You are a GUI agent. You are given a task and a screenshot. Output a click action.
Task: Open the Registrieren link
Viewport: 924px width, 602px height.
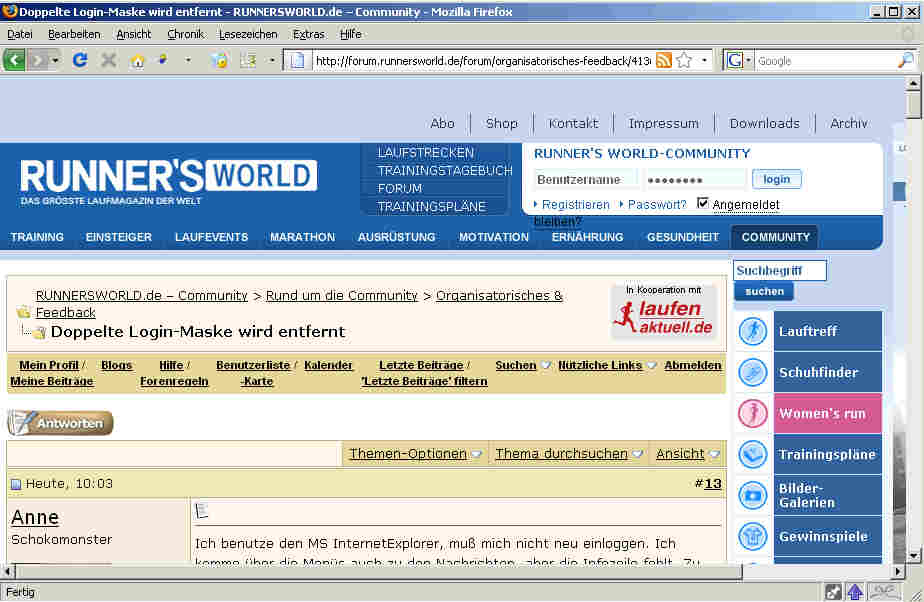[575, 204]
